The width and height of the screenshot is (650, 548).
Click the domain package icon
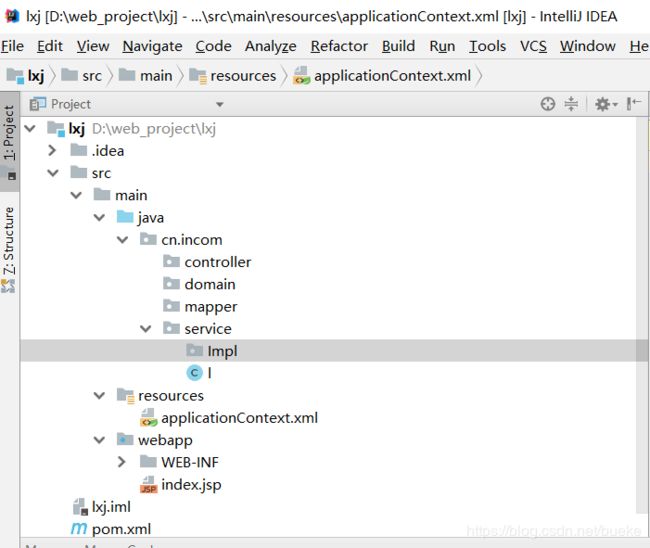click(x=171, y=284)
